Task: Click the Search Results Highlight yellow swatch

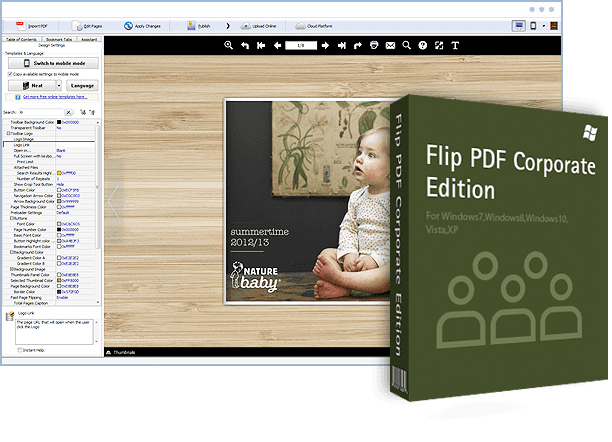Action: tap(59, 173)
